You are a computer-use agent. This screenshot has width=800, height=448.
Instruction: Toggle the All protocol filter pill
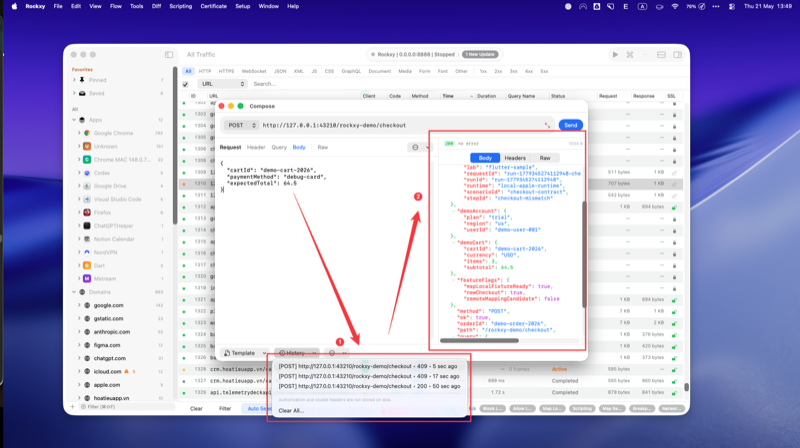[x=188, y=71]
